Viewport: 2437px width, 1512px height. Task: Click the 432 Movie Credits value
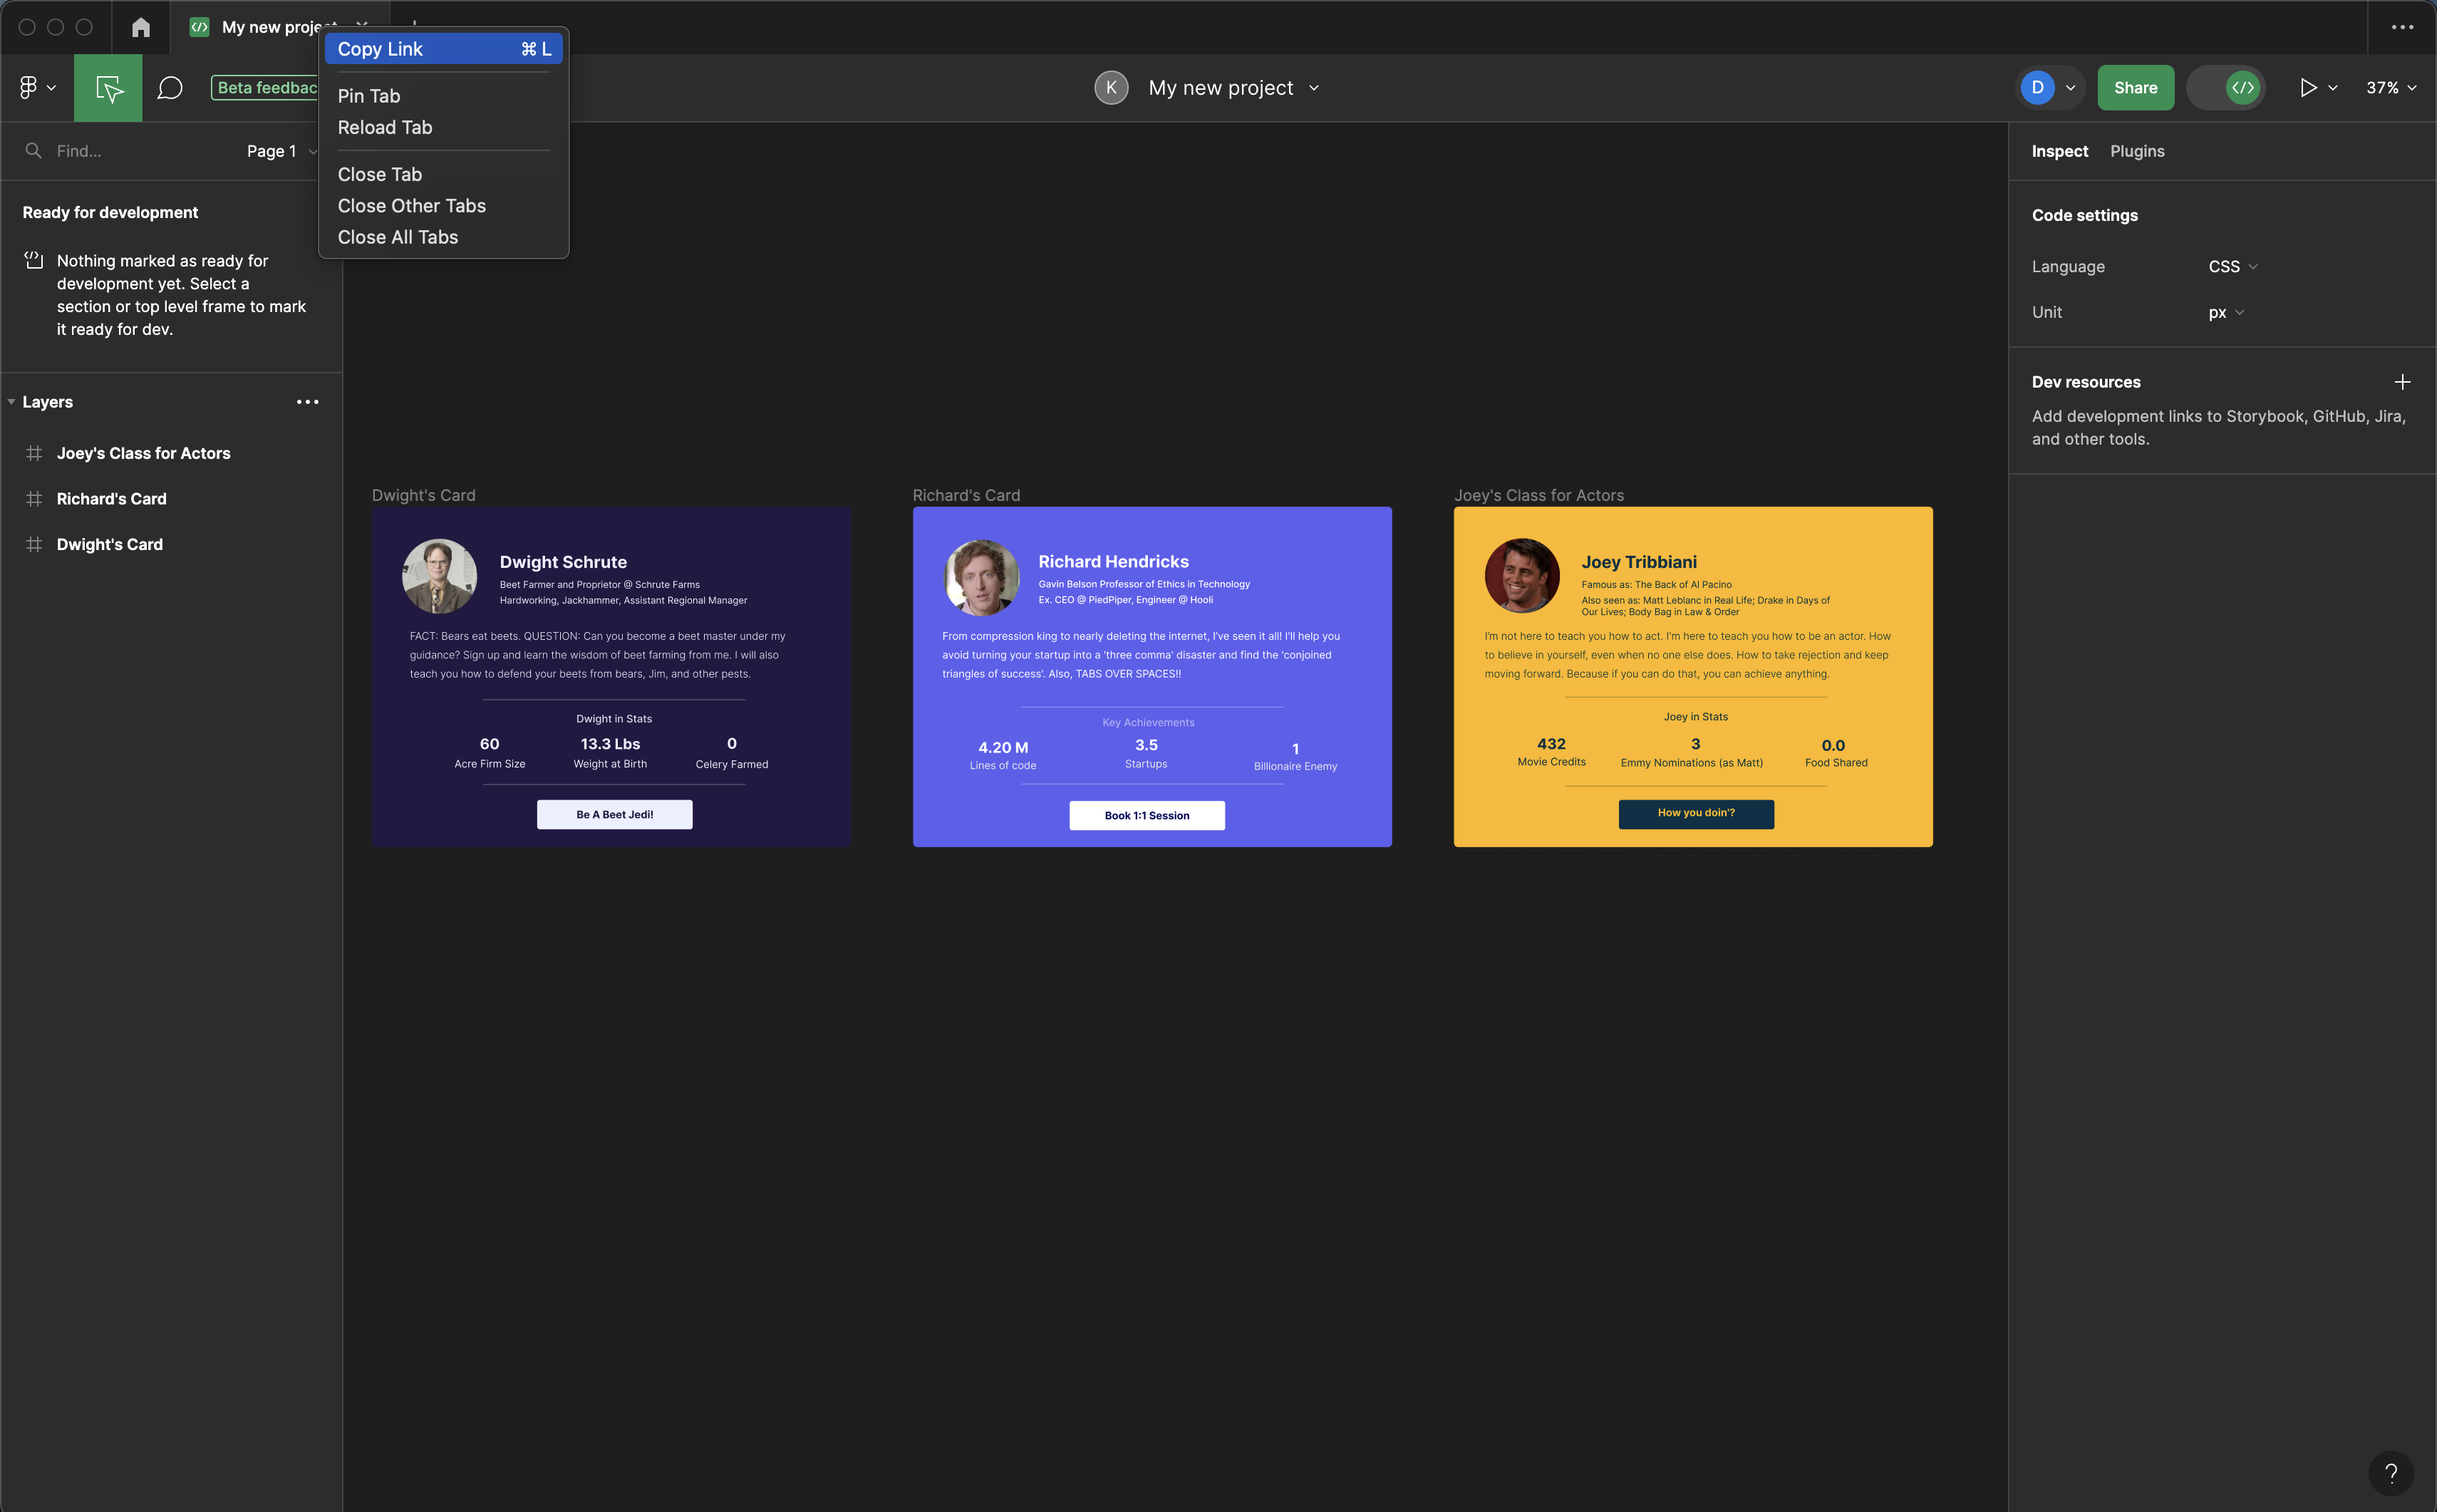coord(1551,744)
